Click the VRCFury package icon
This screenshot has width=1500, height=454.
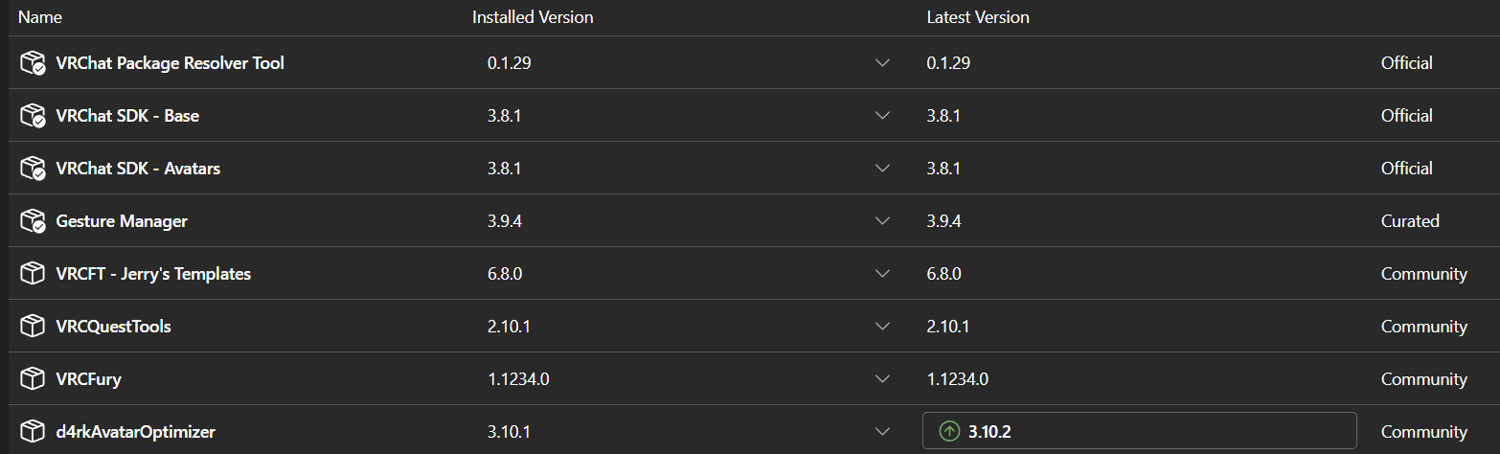(x=33, y=379)
